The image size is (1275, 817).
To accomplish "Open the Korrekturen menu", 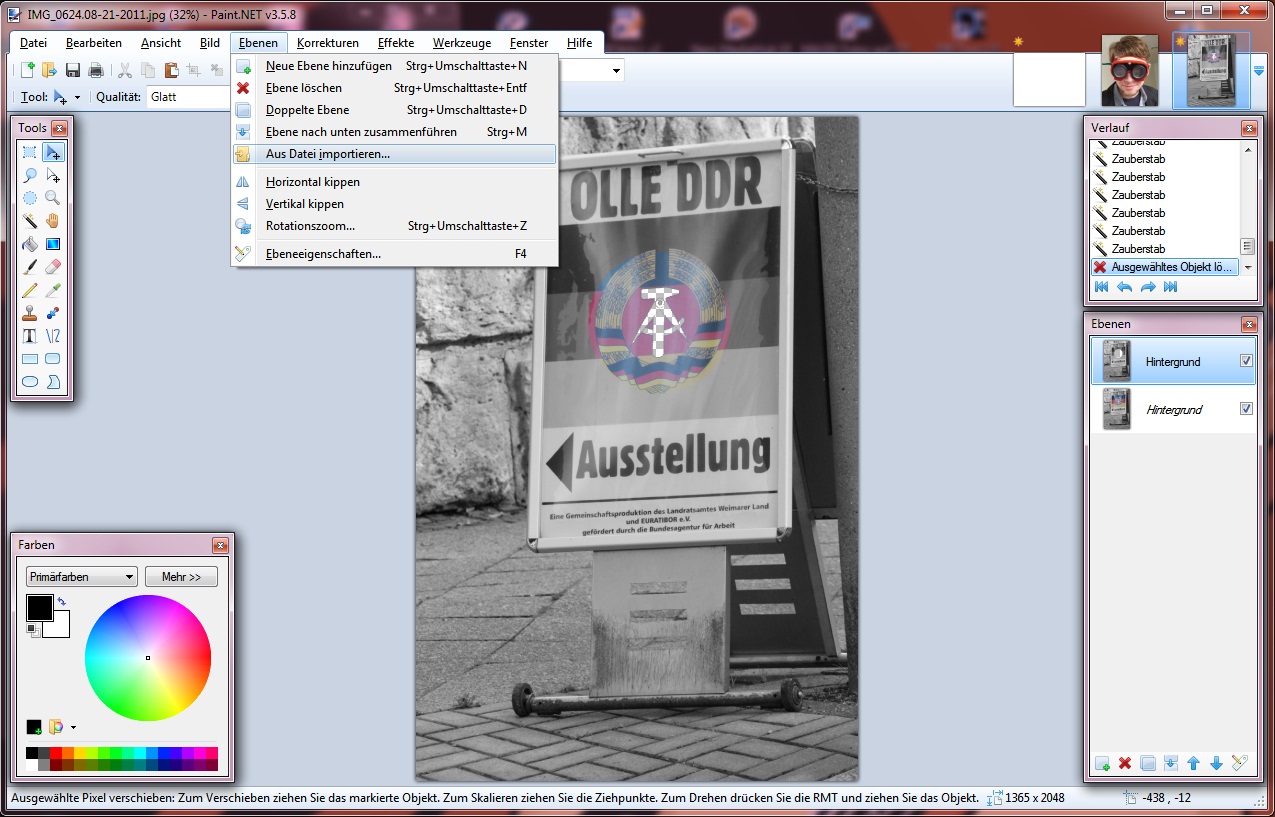I will 328,43.
